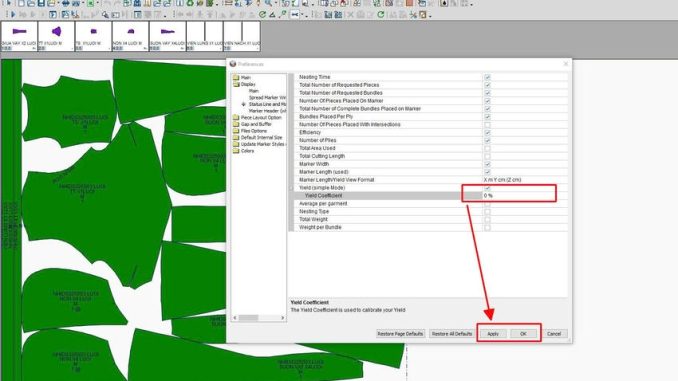This screenshot has width=678, height=381.
Task: Click the scissors cut icon
Action: (x=413, y=15)
